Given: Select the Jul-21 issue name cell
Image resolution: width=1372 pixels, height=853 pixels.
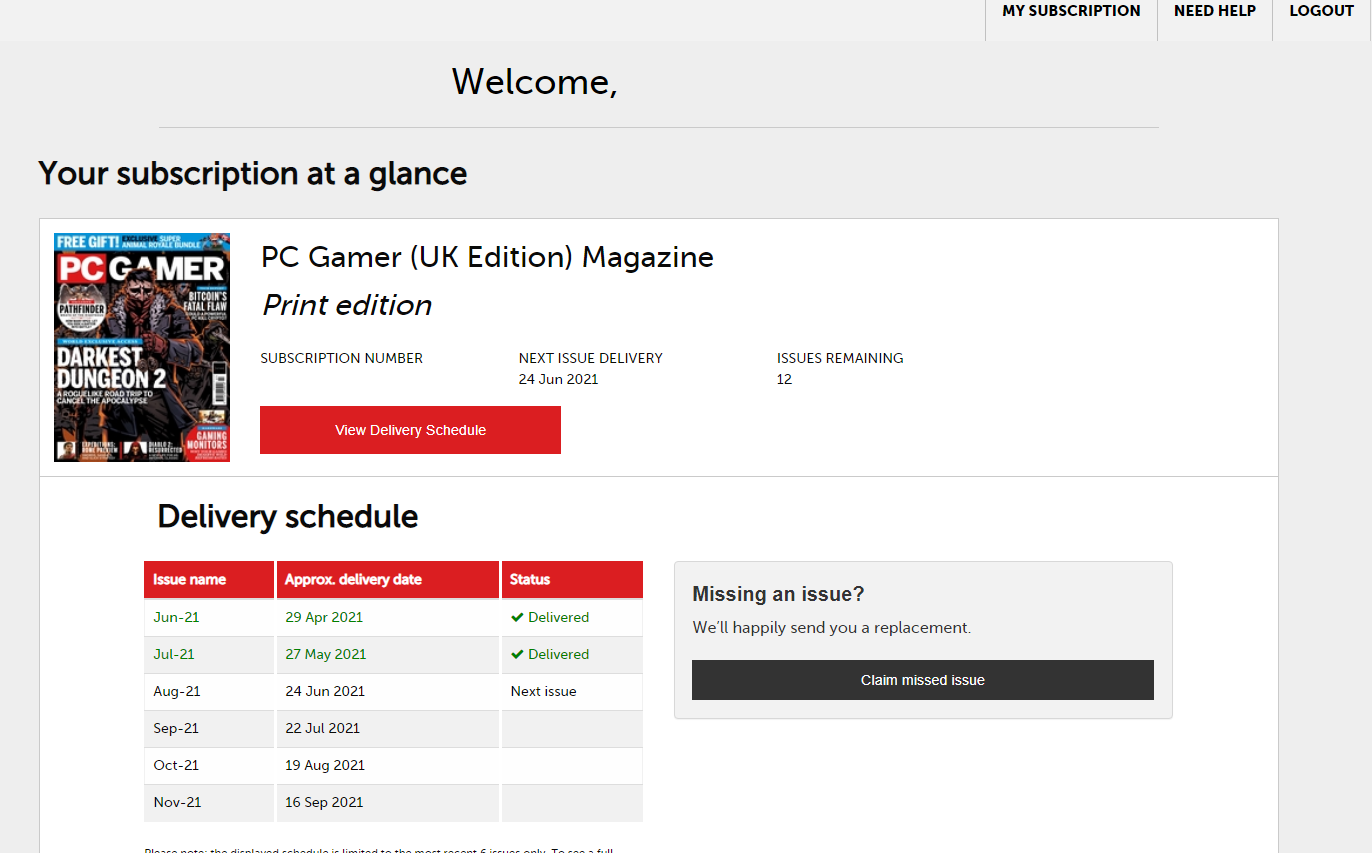Looking at the screenshot, I should 209,654.
